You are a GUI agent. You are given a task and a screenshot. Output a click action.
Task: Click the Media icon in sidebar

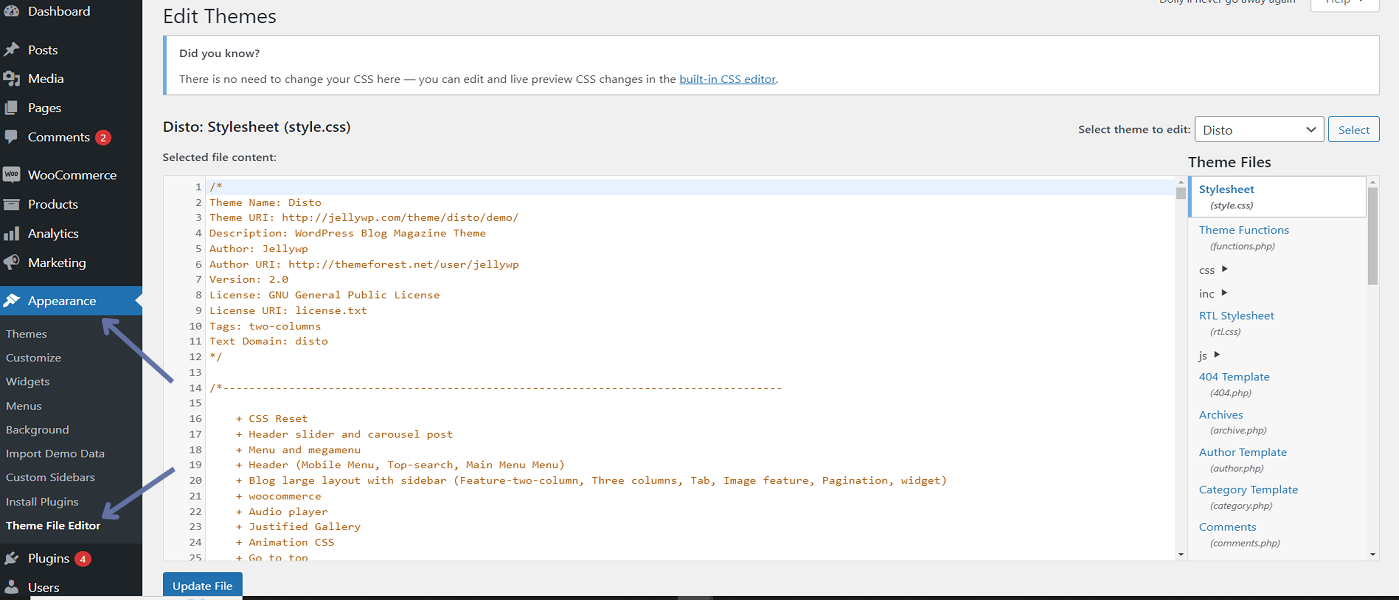12,79
